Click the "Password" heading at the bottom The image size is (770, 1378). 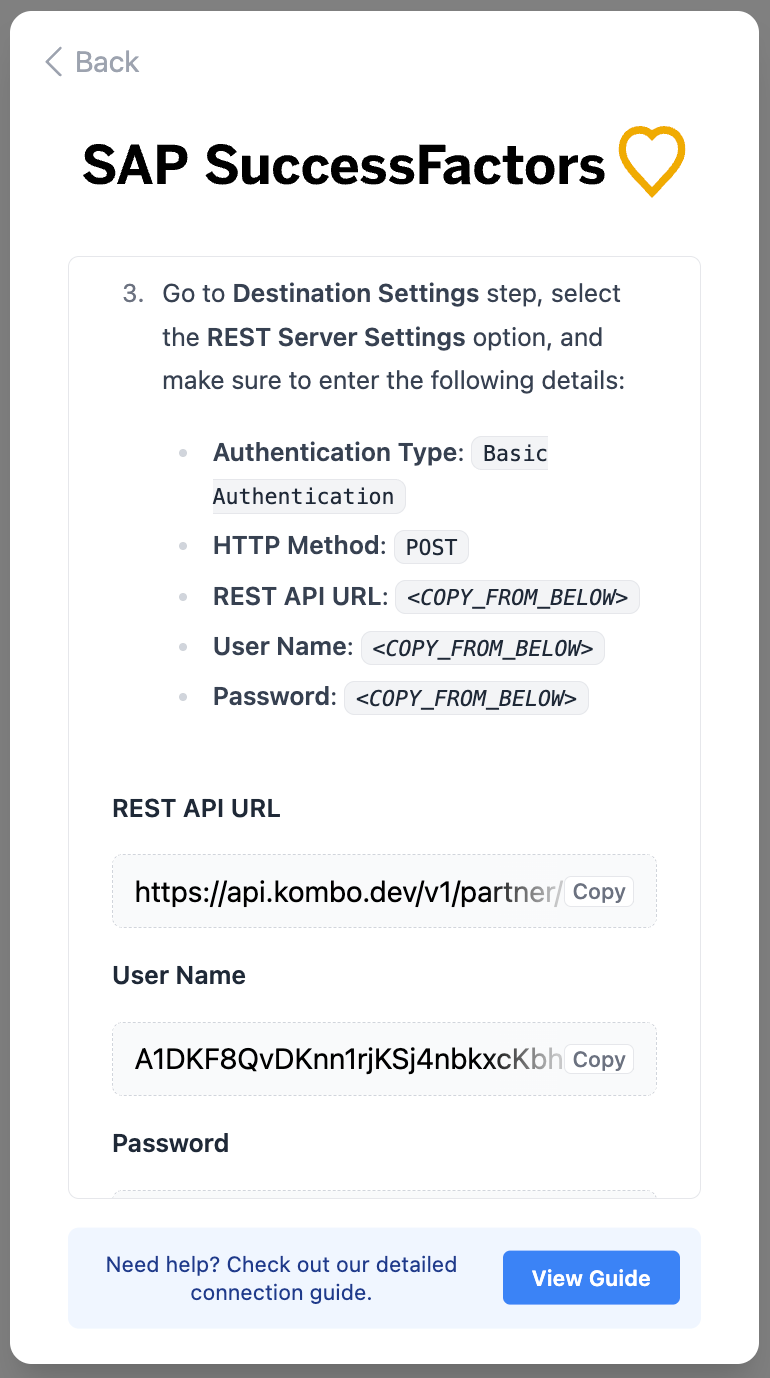[171, 1143]
